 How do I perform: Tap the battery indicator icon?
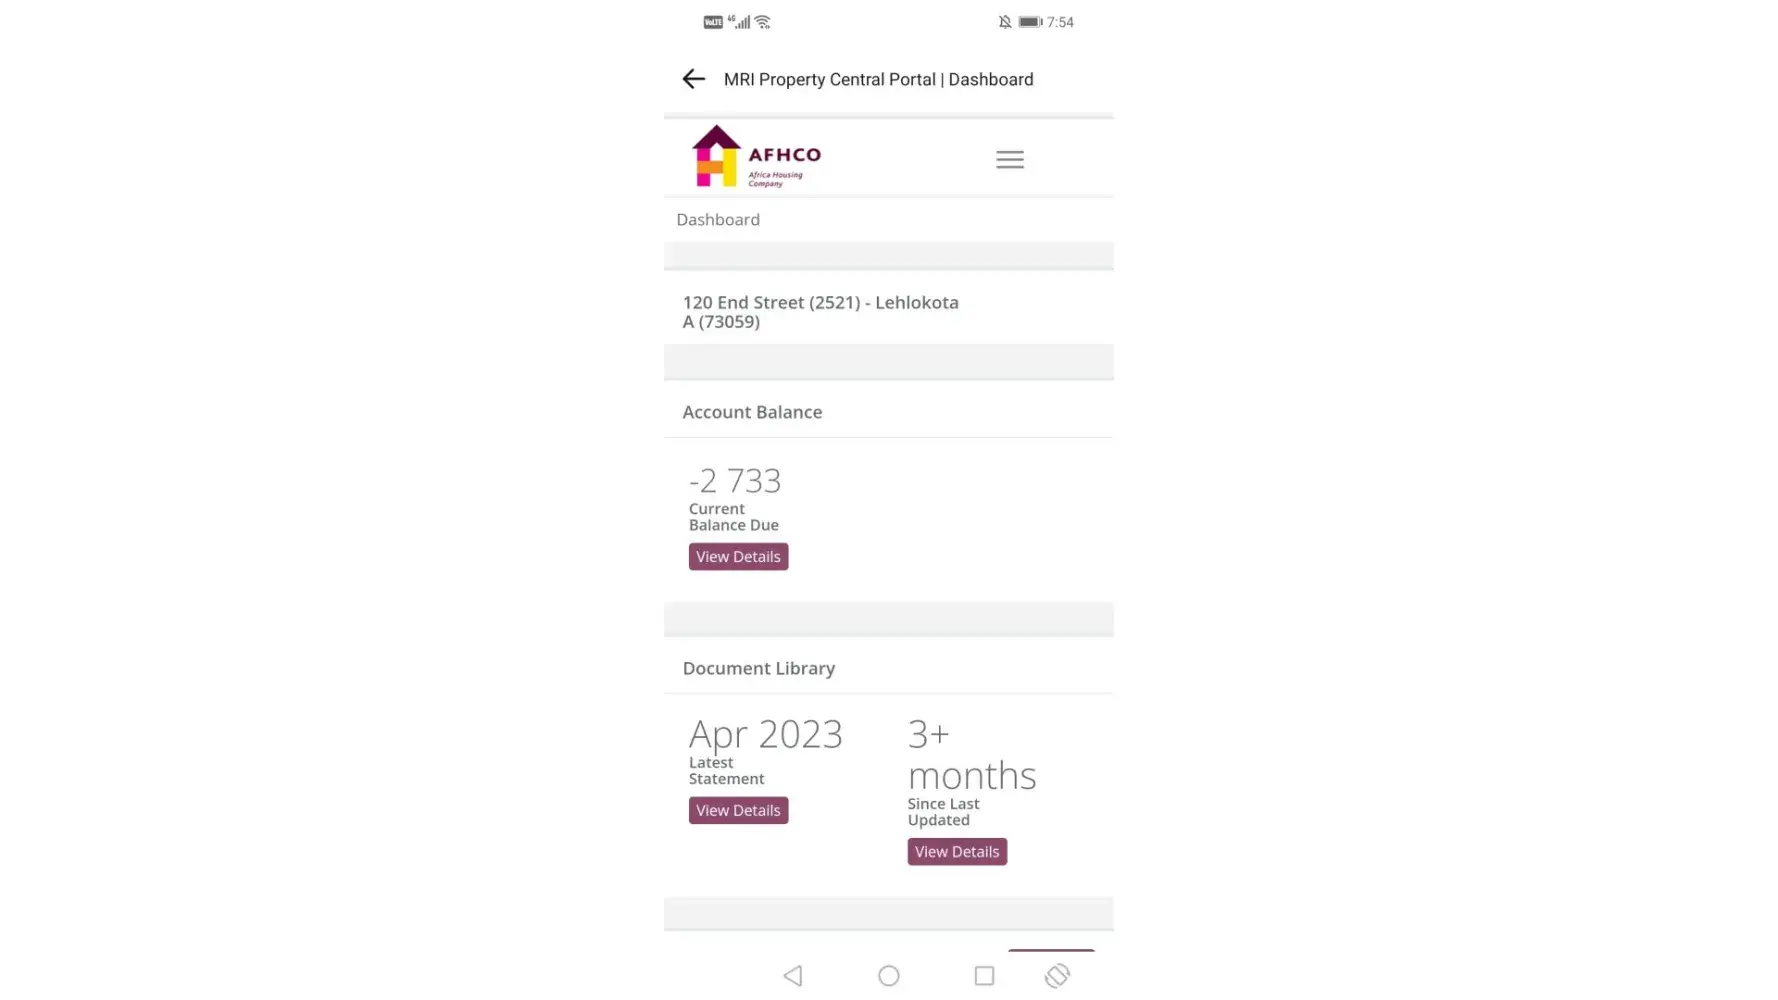click(1030, 22)
